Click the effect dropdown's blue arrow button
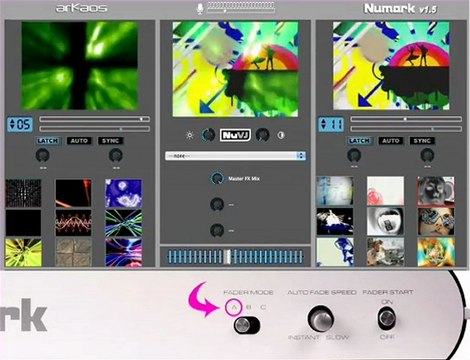The width and height of the screenshot is (470, 360). 301,156
